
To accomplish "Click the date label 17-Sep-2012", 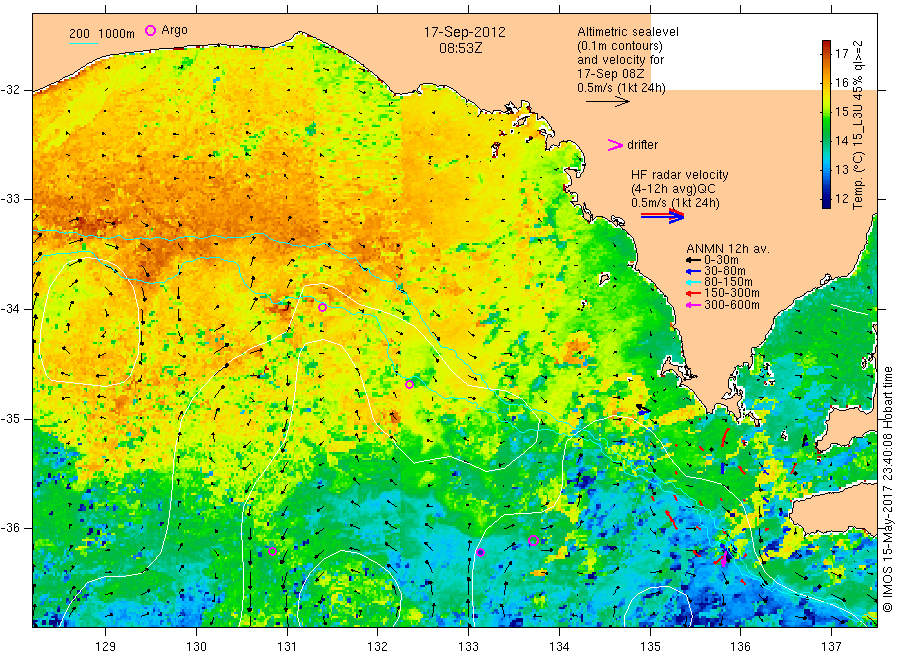I will pos(464,32).
